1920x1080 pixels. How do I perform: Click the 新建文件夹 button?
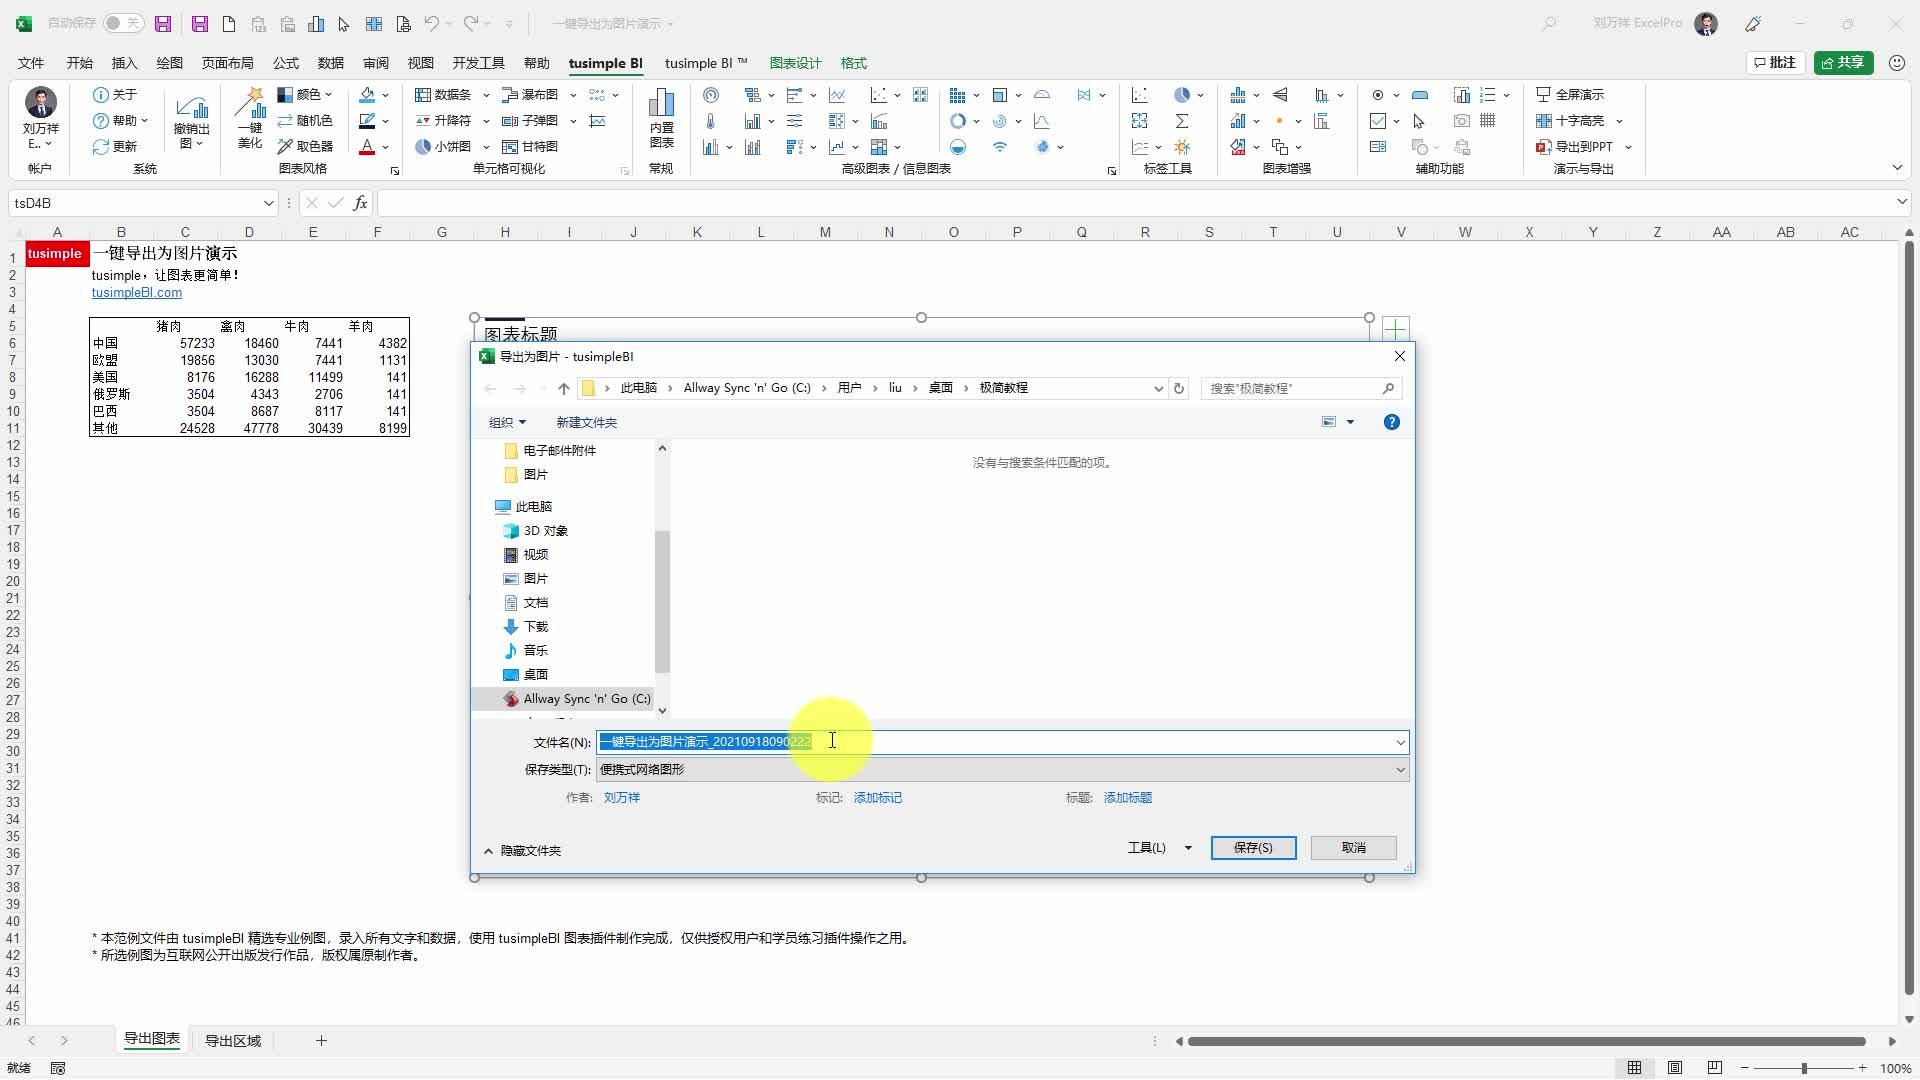[586, 422]
